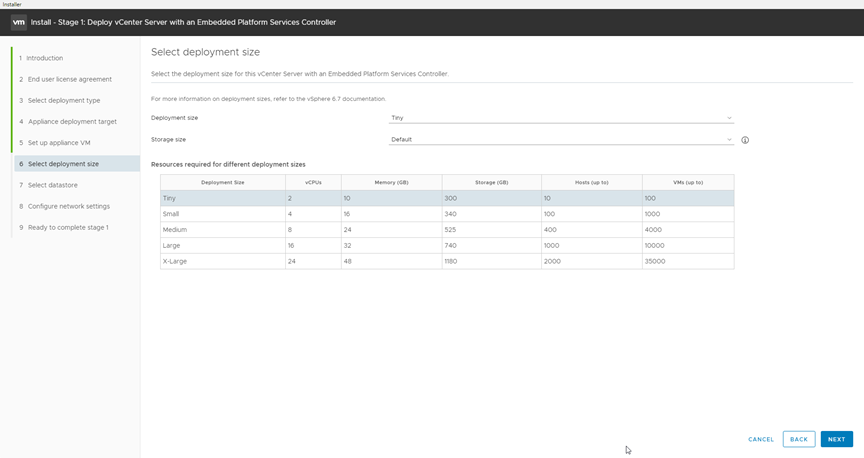Click the BACK button
Viewport: 864px width, 458px height.
point(798,439)
